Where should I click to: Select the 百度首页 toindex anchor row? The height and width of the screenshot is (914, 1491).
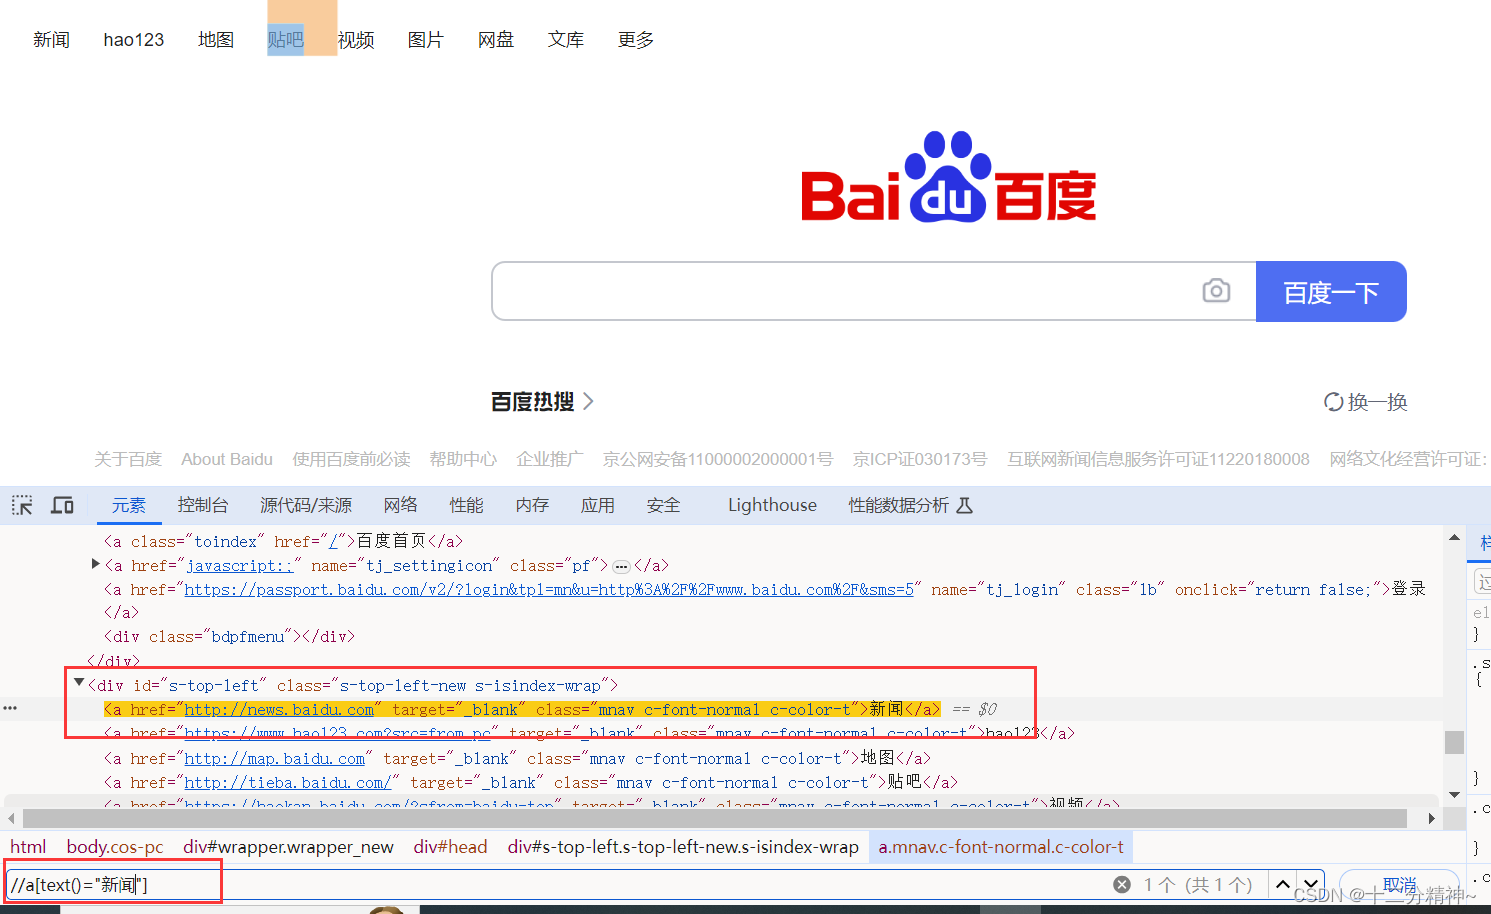coord(284,541)
